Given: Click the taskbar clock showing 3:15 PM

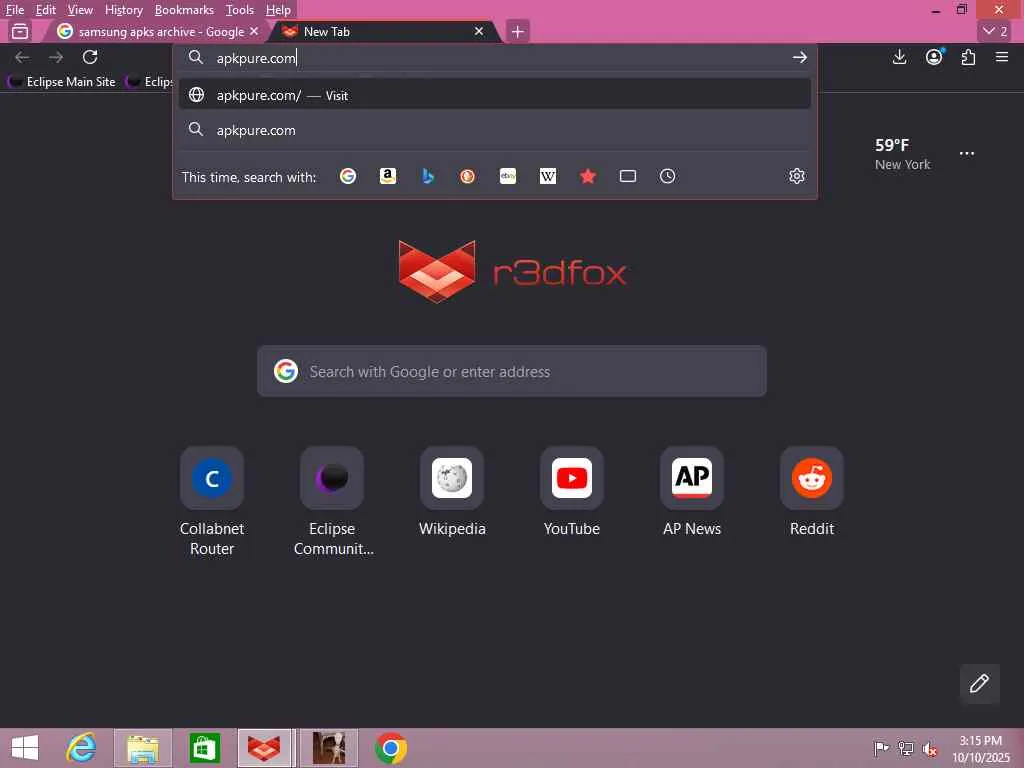Looking at the screenshot, I should pyautogui.click(x=981, y=749).
